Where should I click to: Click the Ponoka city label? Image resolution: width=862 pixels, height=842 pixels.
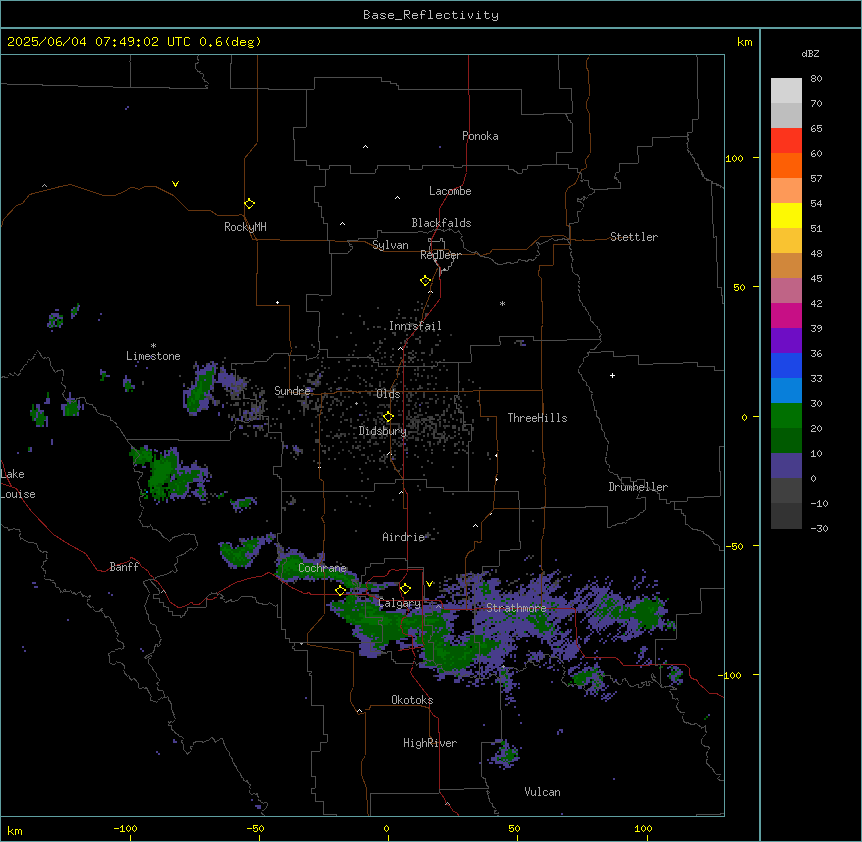(x=480, y=136)
